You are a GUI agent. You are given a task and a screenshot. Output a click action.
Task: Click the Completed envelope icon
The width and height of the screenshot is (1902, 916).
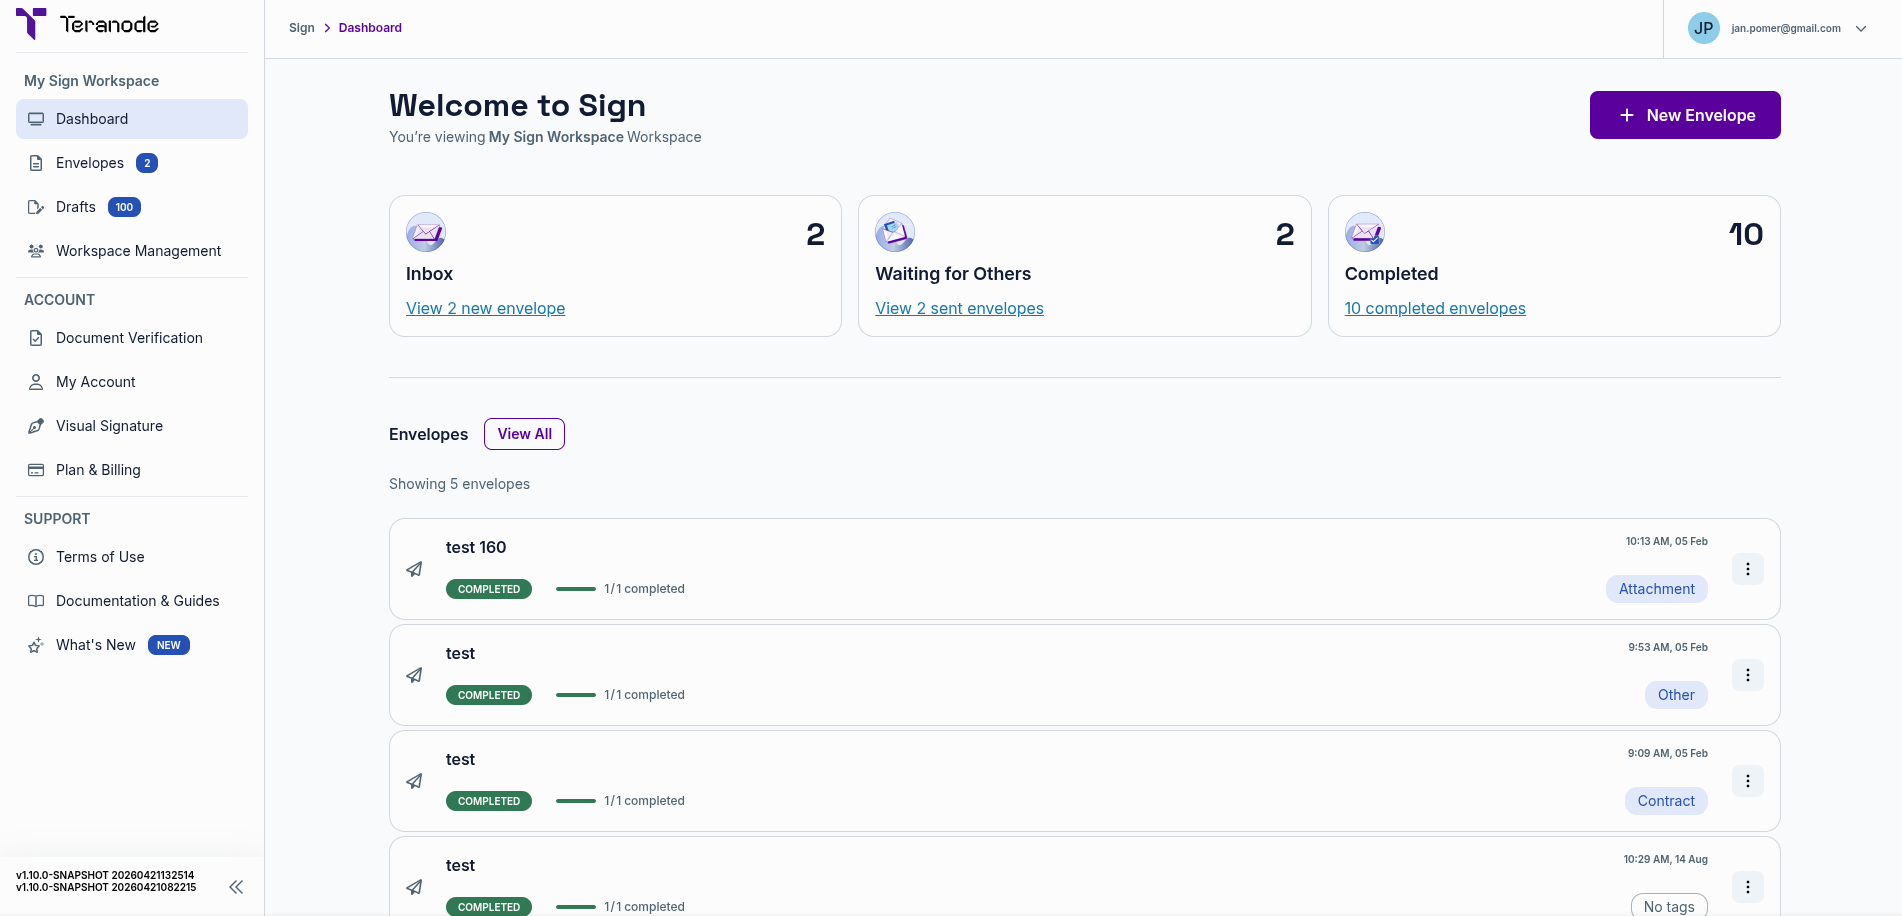point(1365,232)
